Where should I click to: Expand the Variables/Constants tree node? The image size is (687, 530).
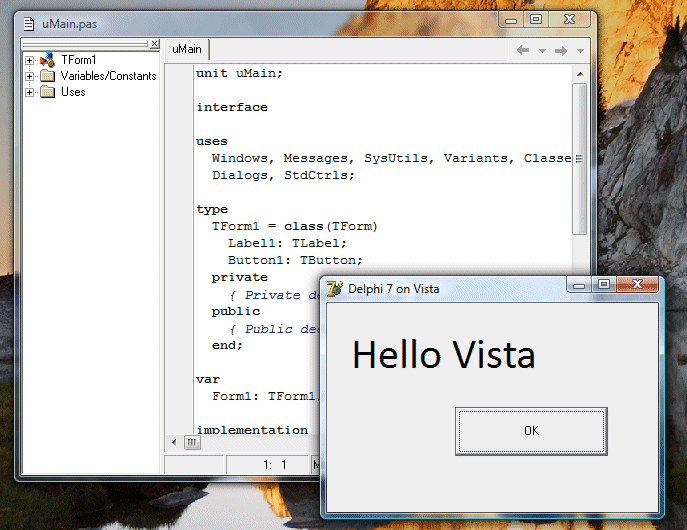29,76
